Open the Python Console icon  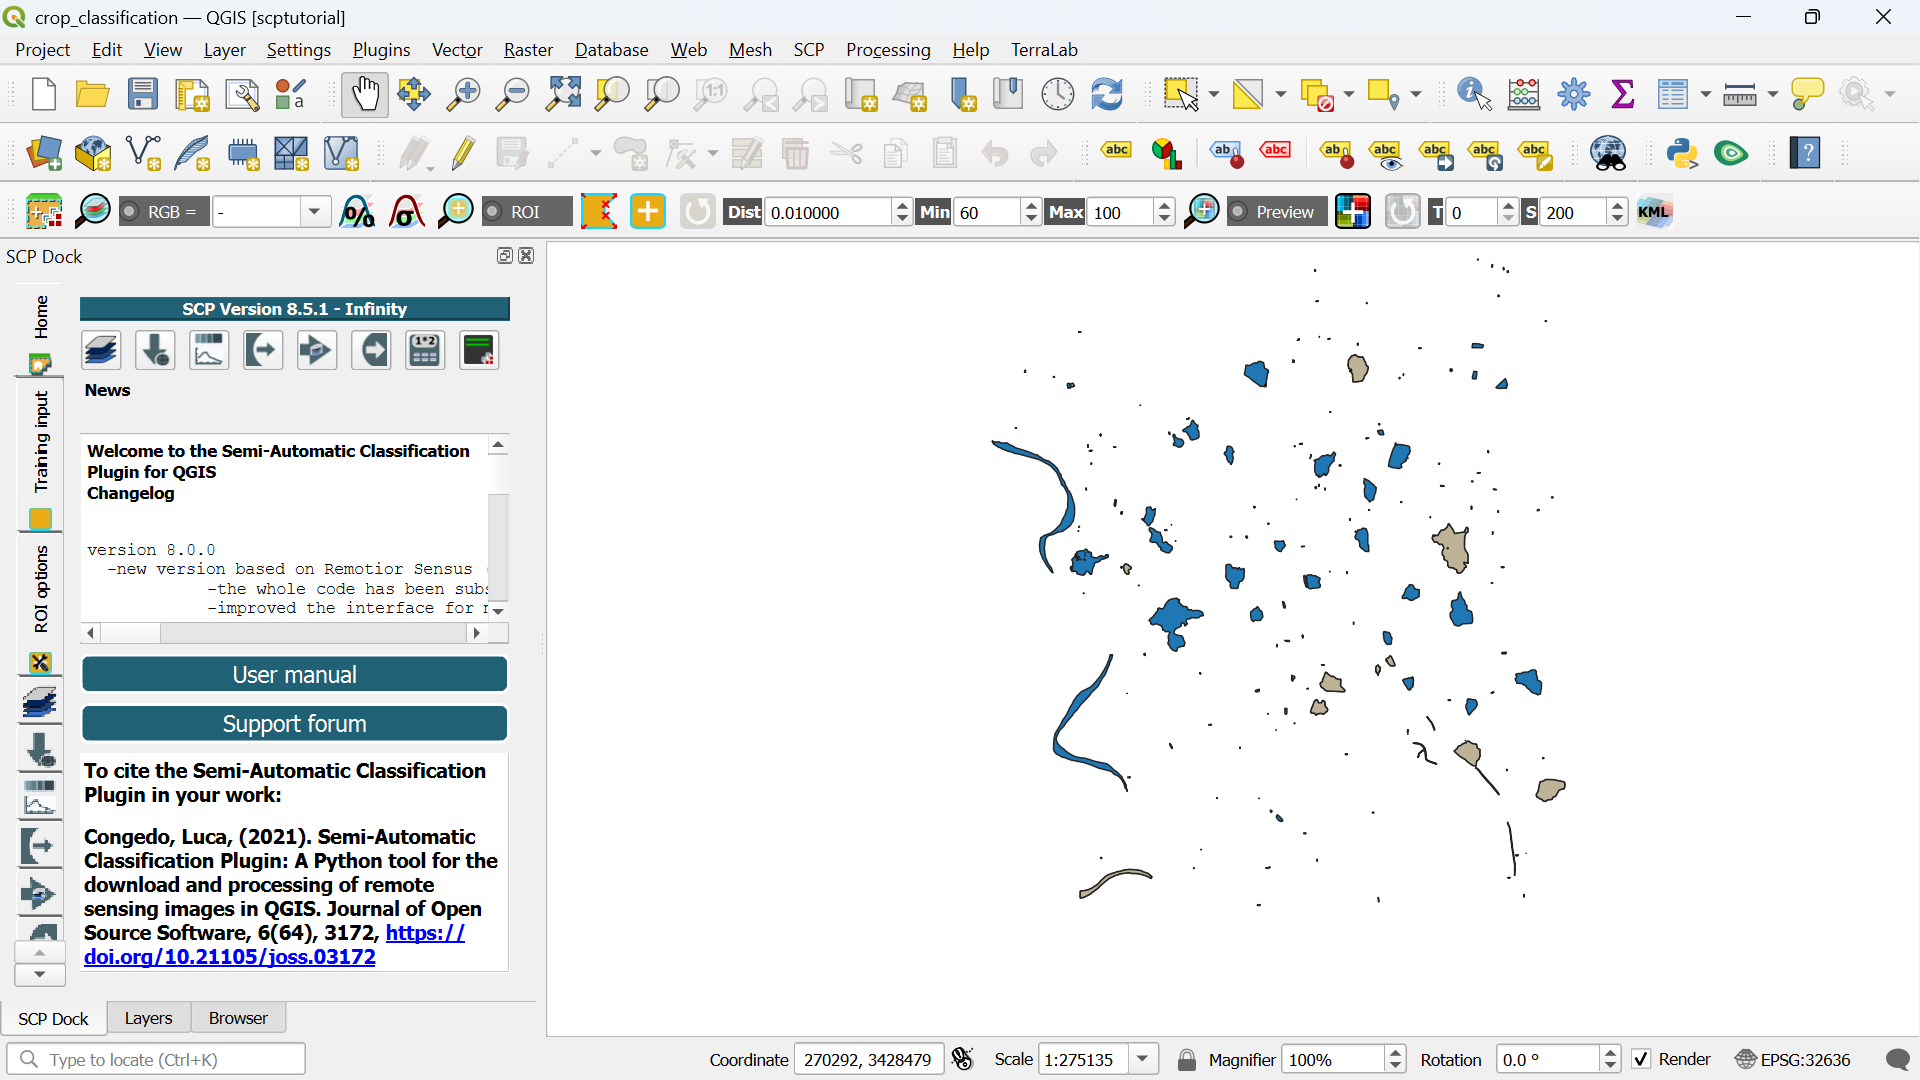tap(1682, 154)
